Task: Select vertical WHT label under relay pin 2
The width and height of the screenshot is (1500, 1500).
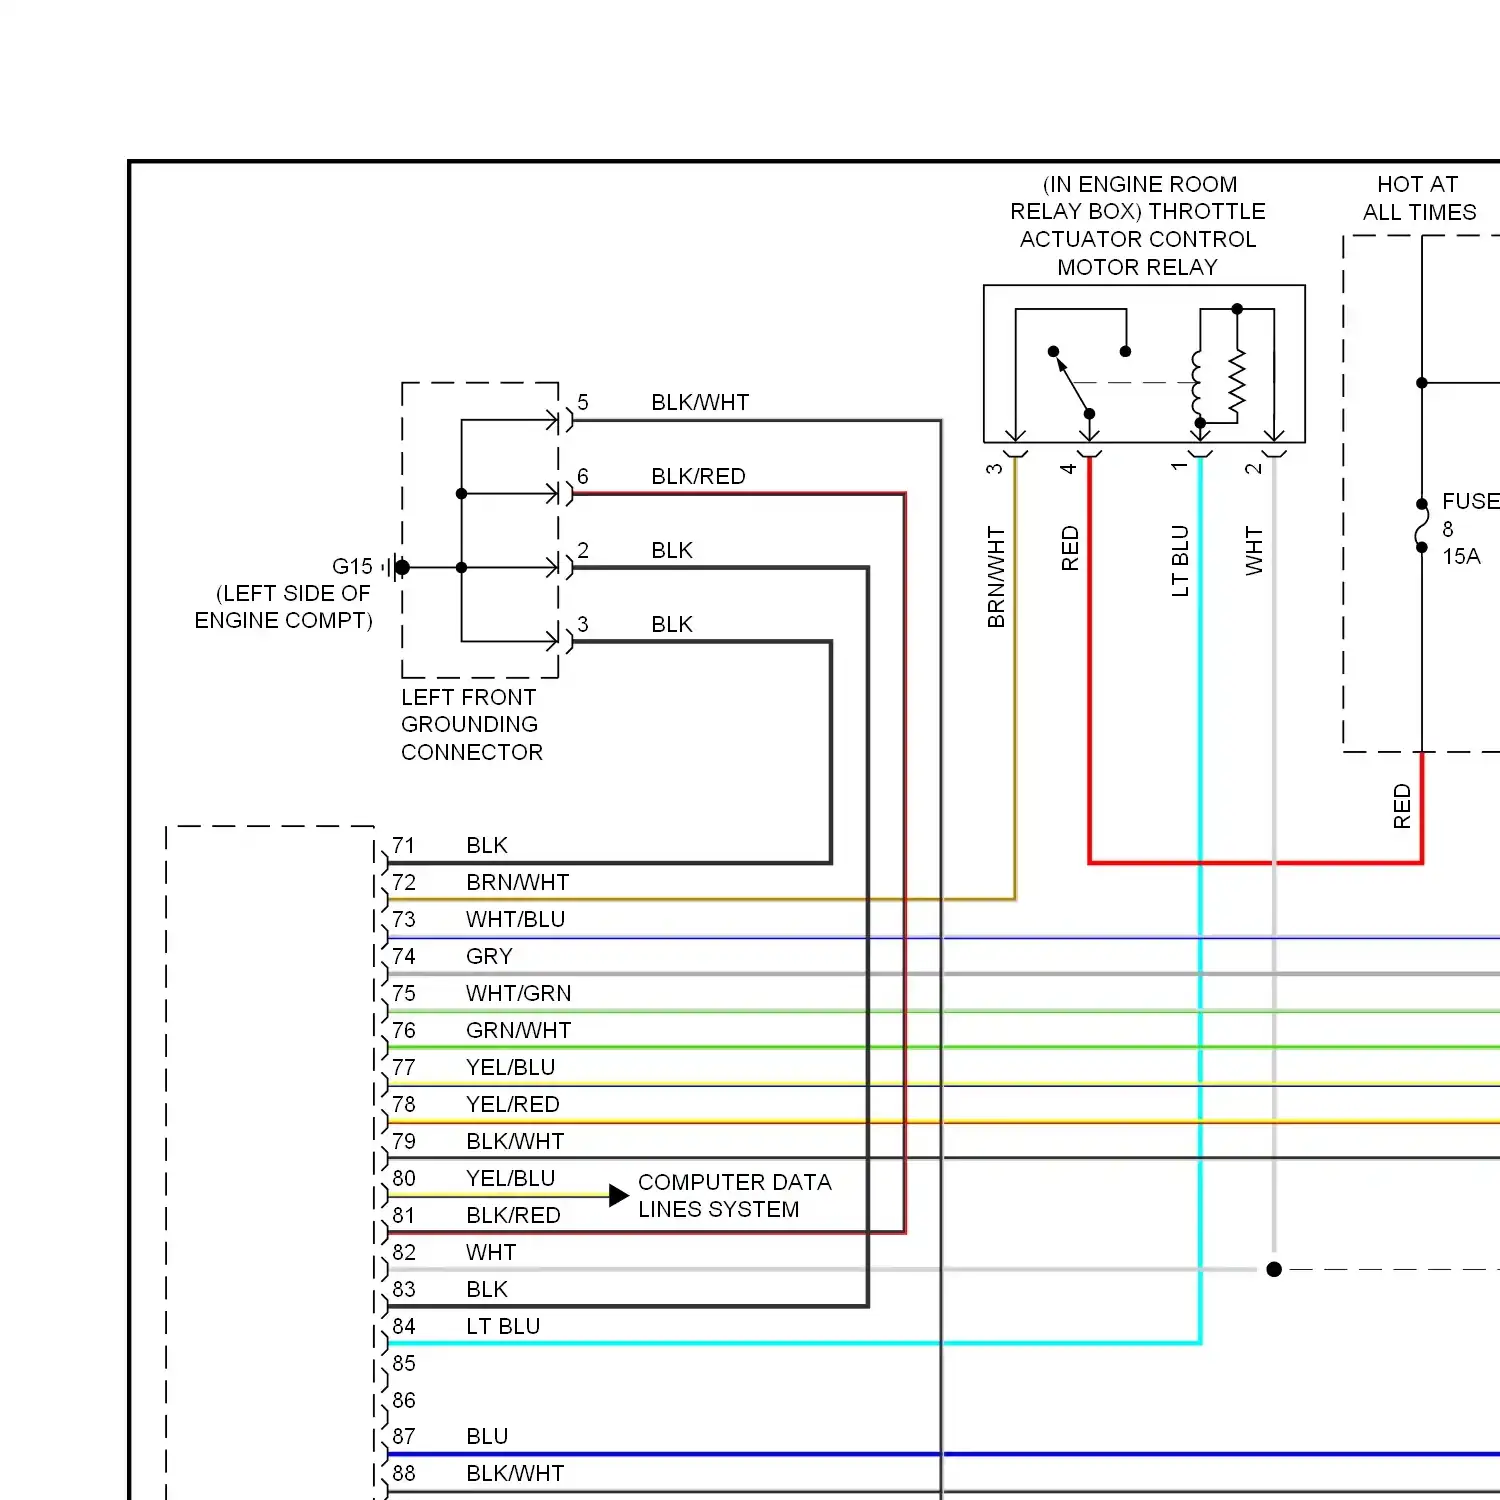Action: pyautogui.click(x=1254, y=551)
